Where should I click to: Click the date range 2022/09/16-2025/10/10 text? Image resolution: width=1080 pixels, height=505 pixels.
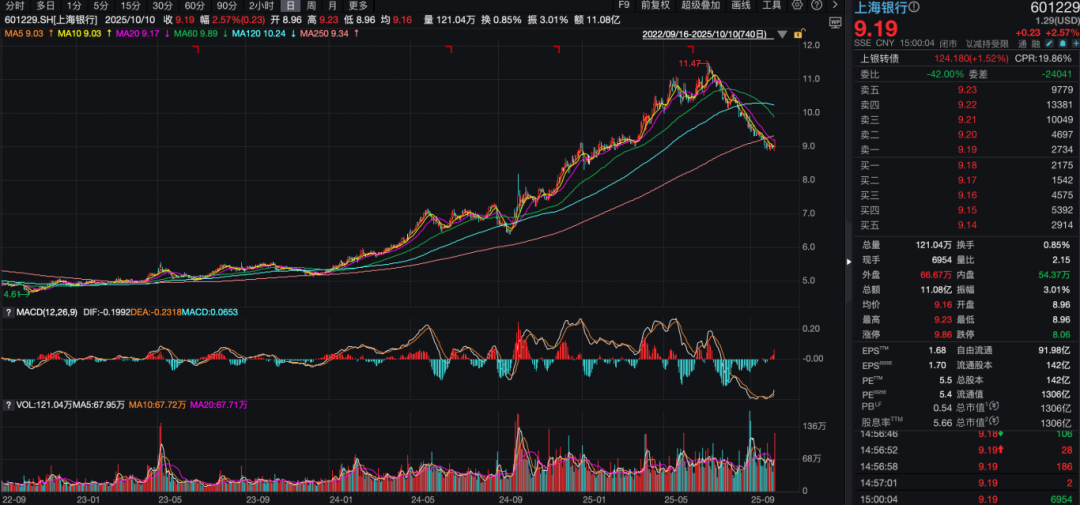707,34
